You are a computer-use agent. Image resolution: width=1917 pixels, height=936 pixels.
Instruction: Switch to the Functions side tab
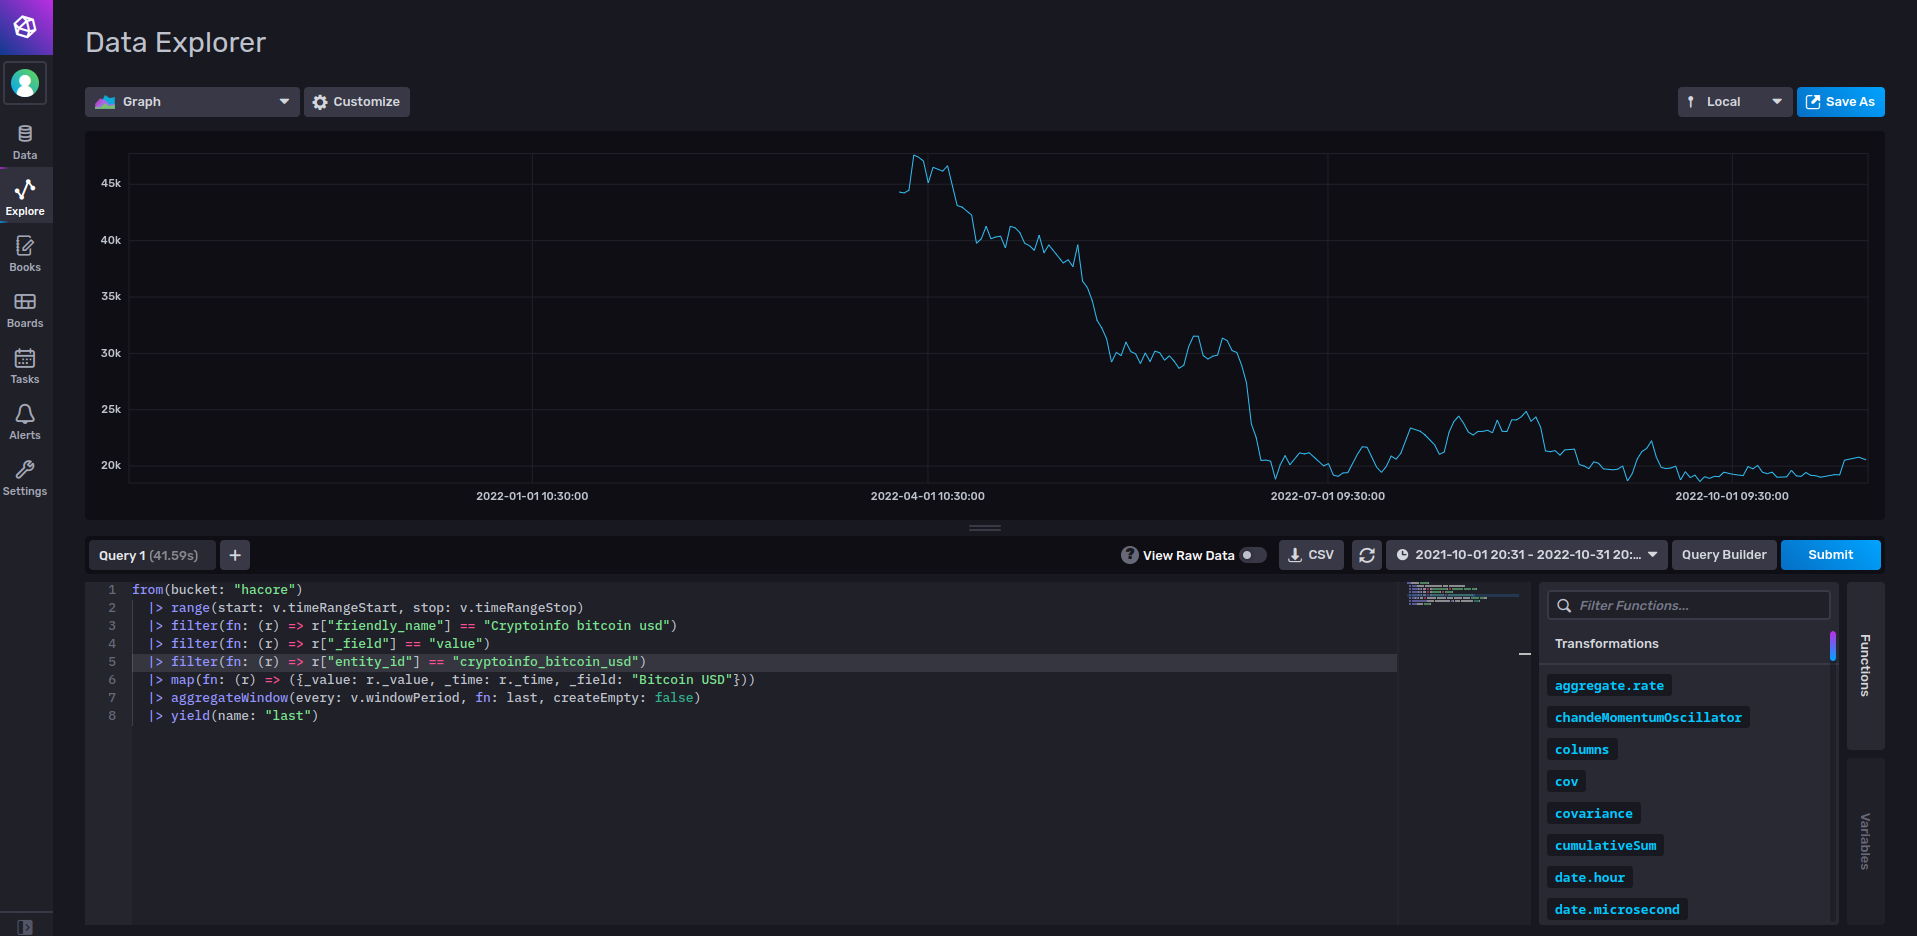(x=1865, y=665)
